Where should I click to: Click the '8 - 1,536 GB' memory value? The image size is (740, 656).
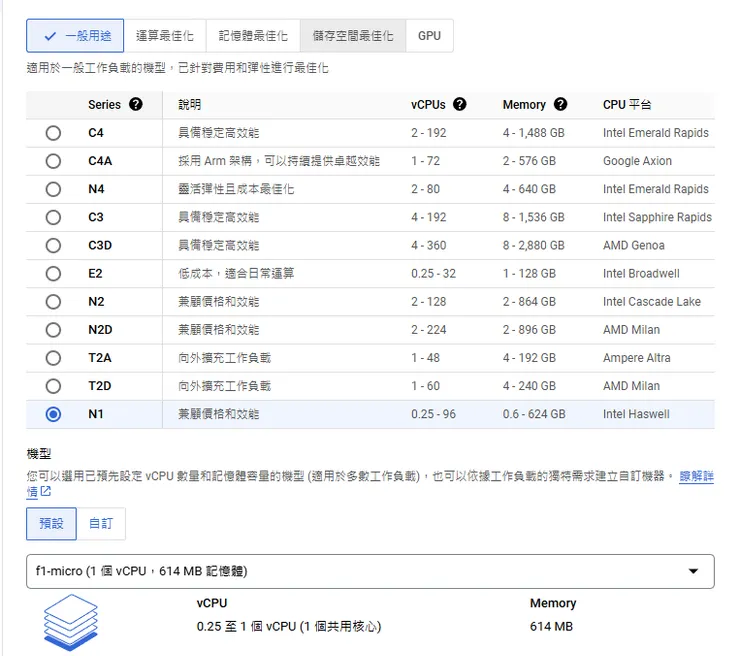coord(533,218)
